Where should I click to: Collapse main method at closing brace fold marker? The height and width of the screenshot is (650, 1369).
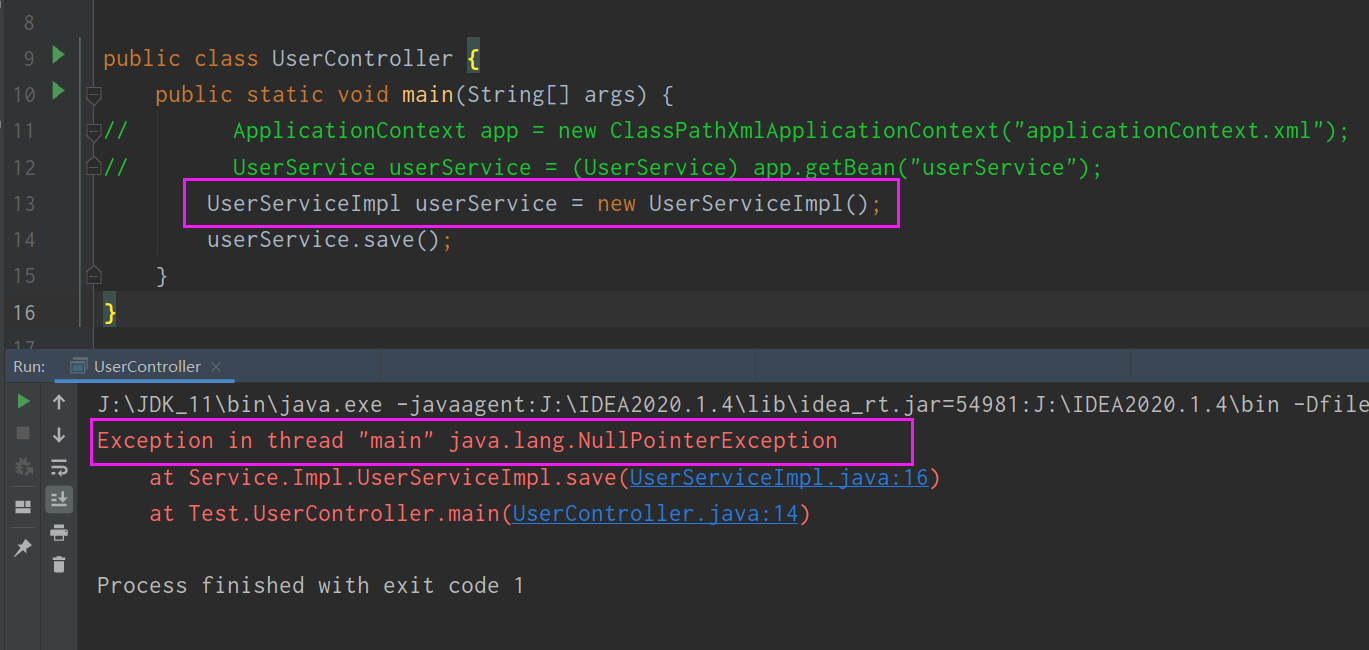(x=94, y=275)
